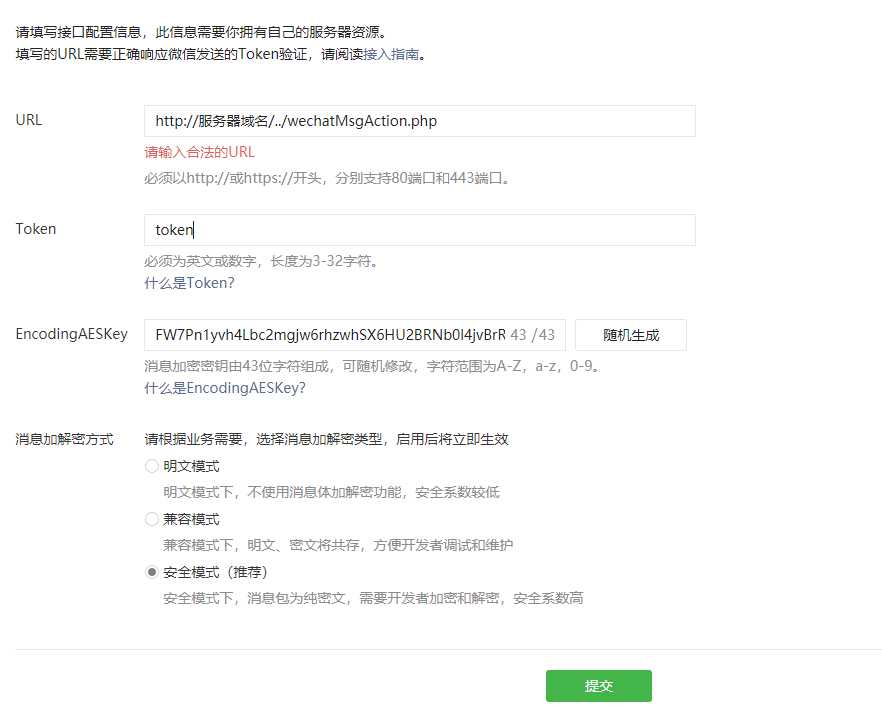Image resolution: width=882 pixels, height=709 pixels.
Task: Click the Token field label
Action: coord(35,229)
